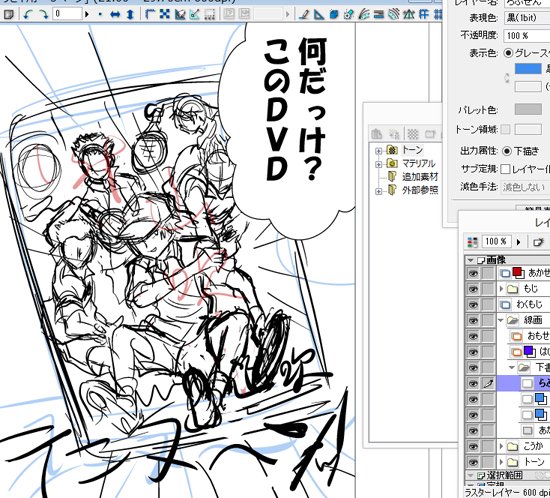Collapse the 線画 layer folder
Screen dimensions: 550x498
pos(501,320)
